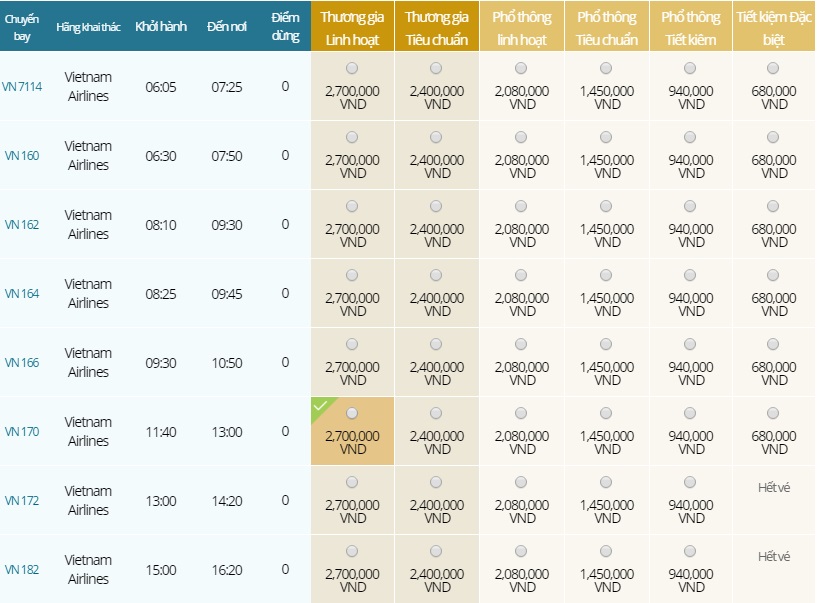The image size is (818, 603).
Task: Select Phổ thông linh hoạt fare for VN 172
Action: (x=521, y=482)
